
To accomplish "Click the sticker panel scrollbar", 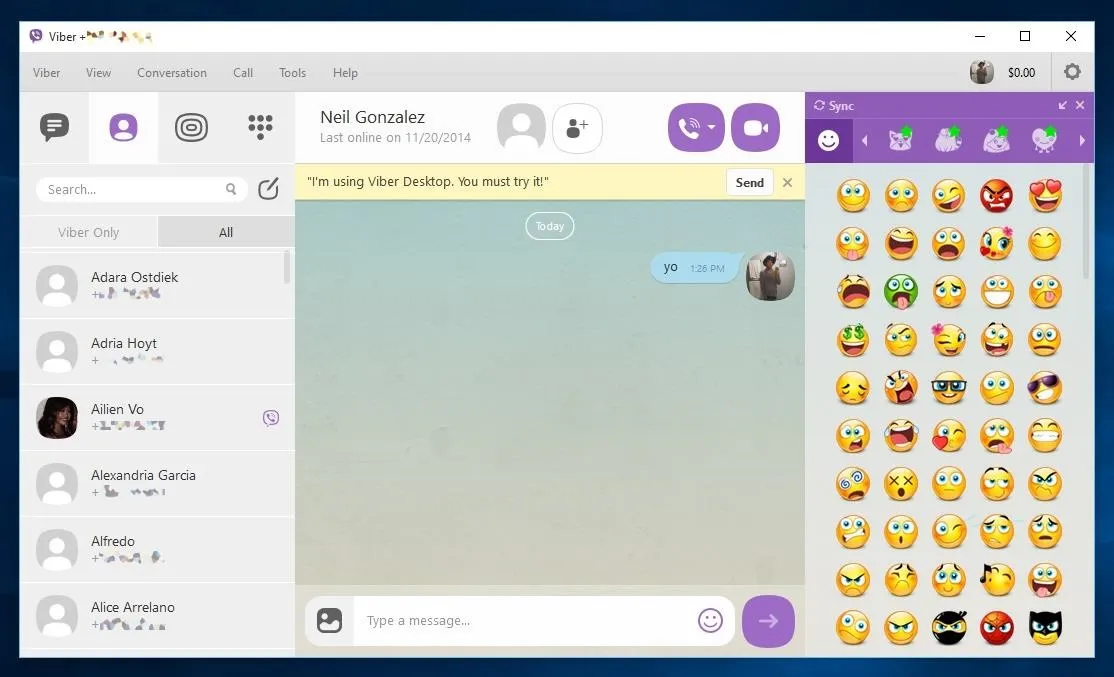I will coord(1086,222).
